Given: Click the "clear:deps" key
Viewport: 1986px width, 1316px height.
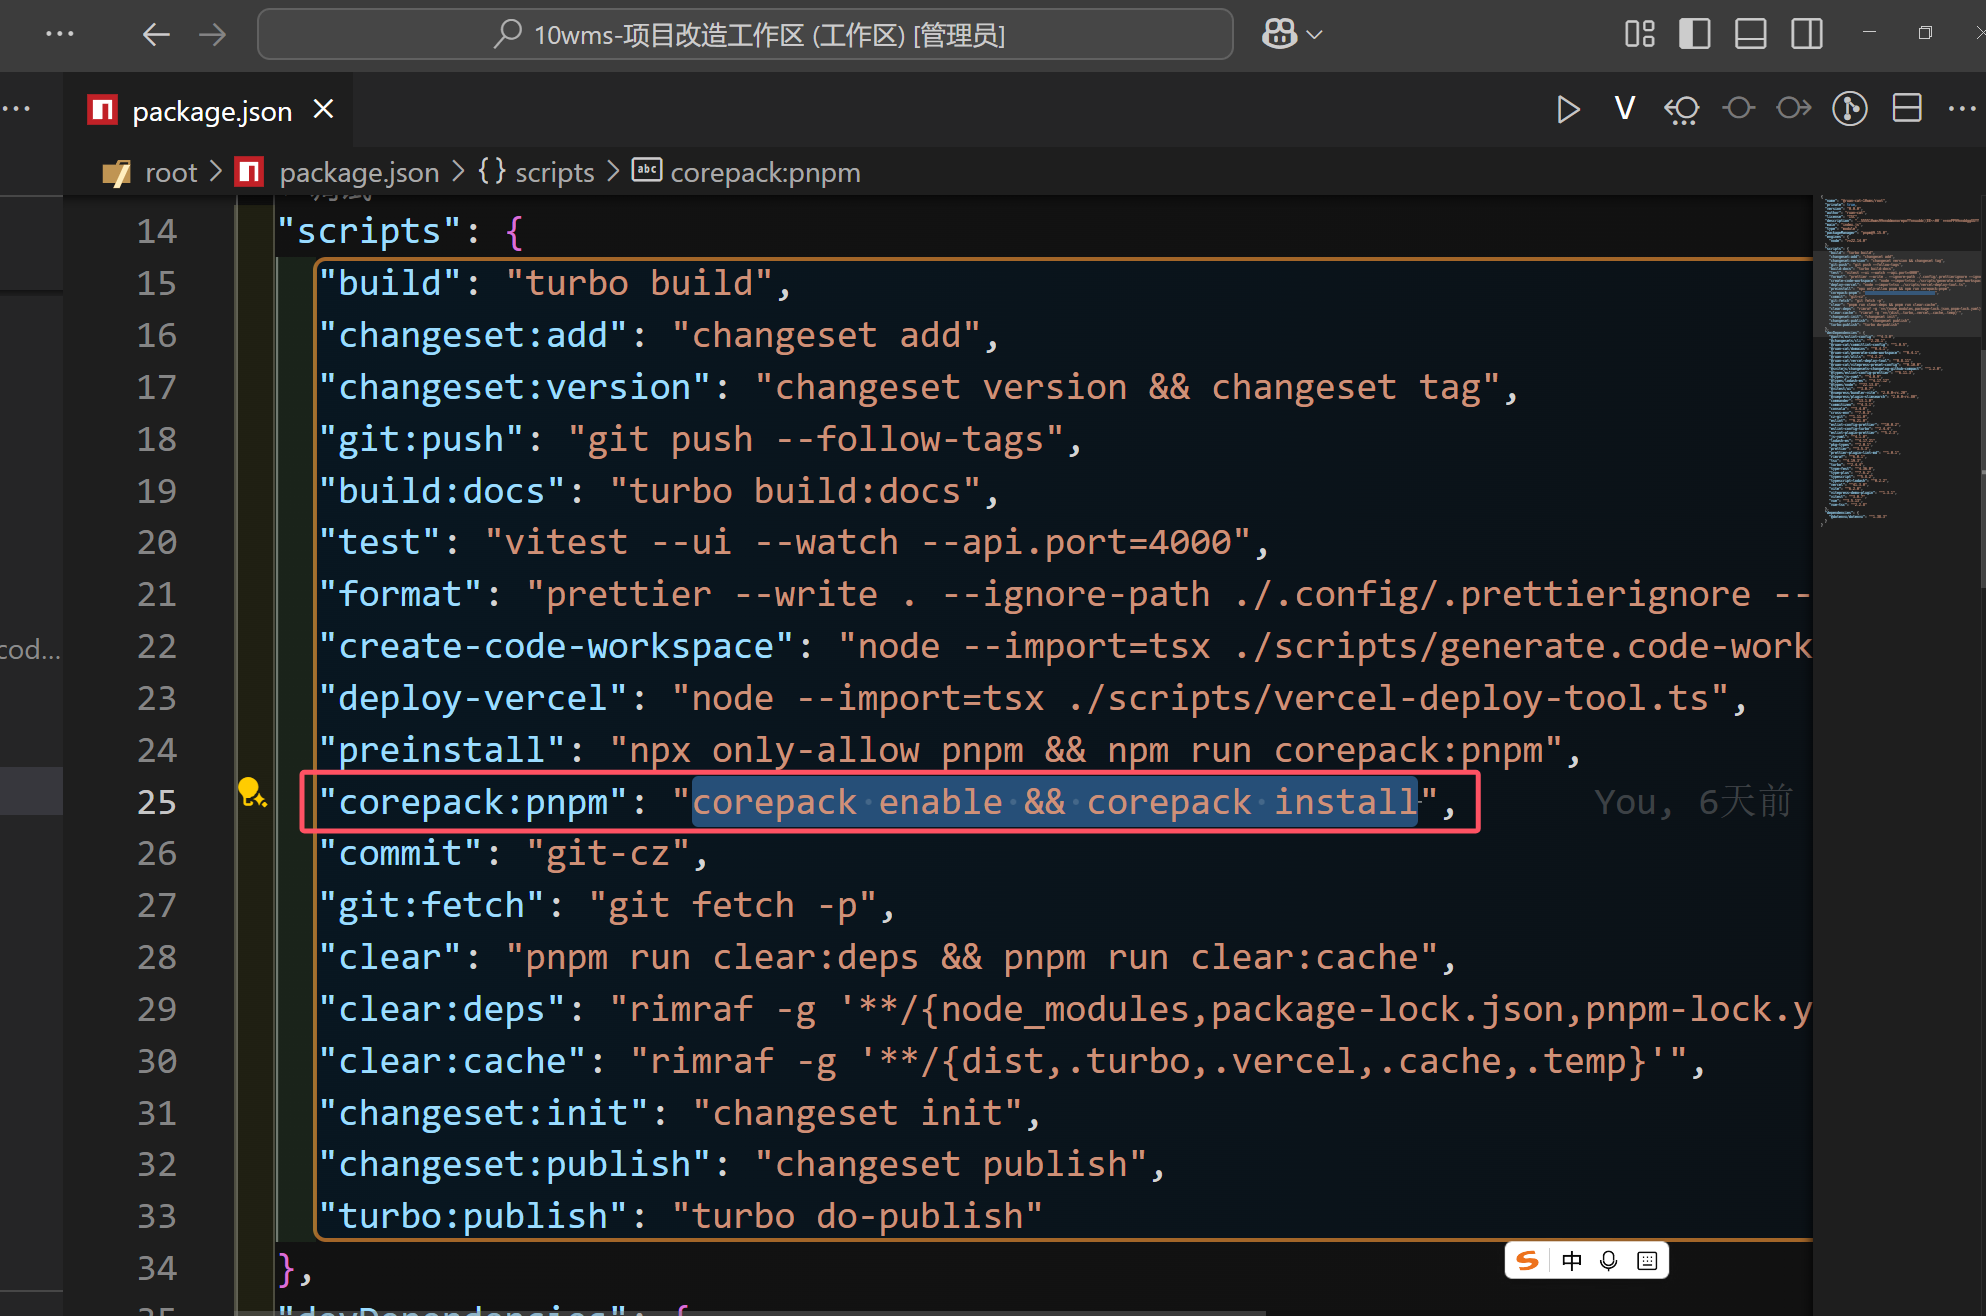Looking at the screenshot, I should coord(443,1009).
